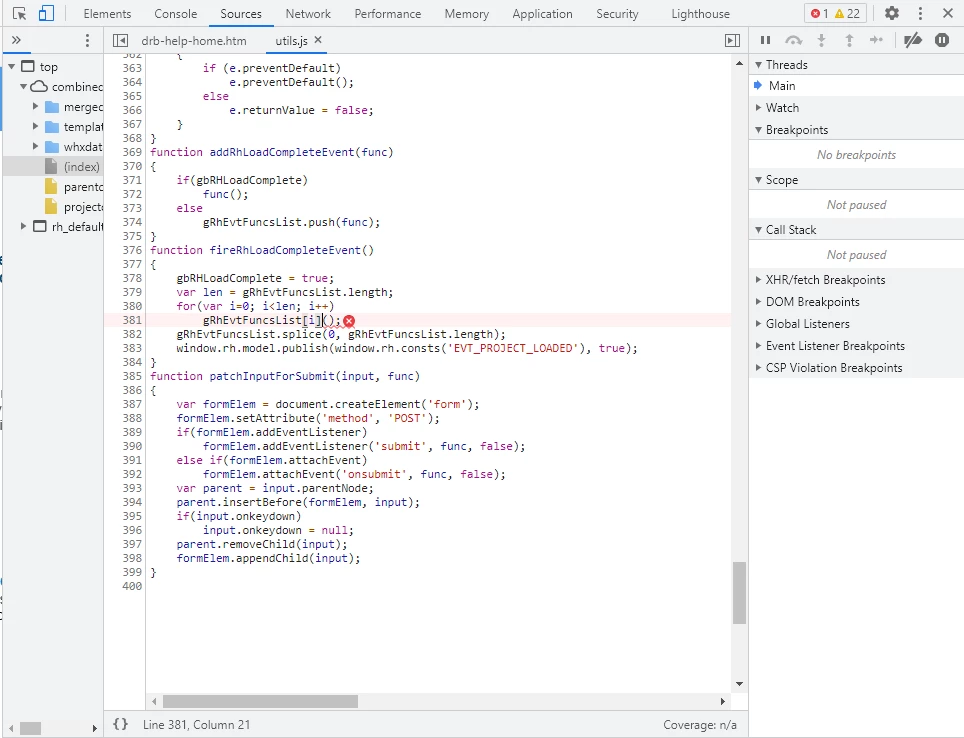
Task: Pretty print the source with braces icon
Action: (120, 724)
